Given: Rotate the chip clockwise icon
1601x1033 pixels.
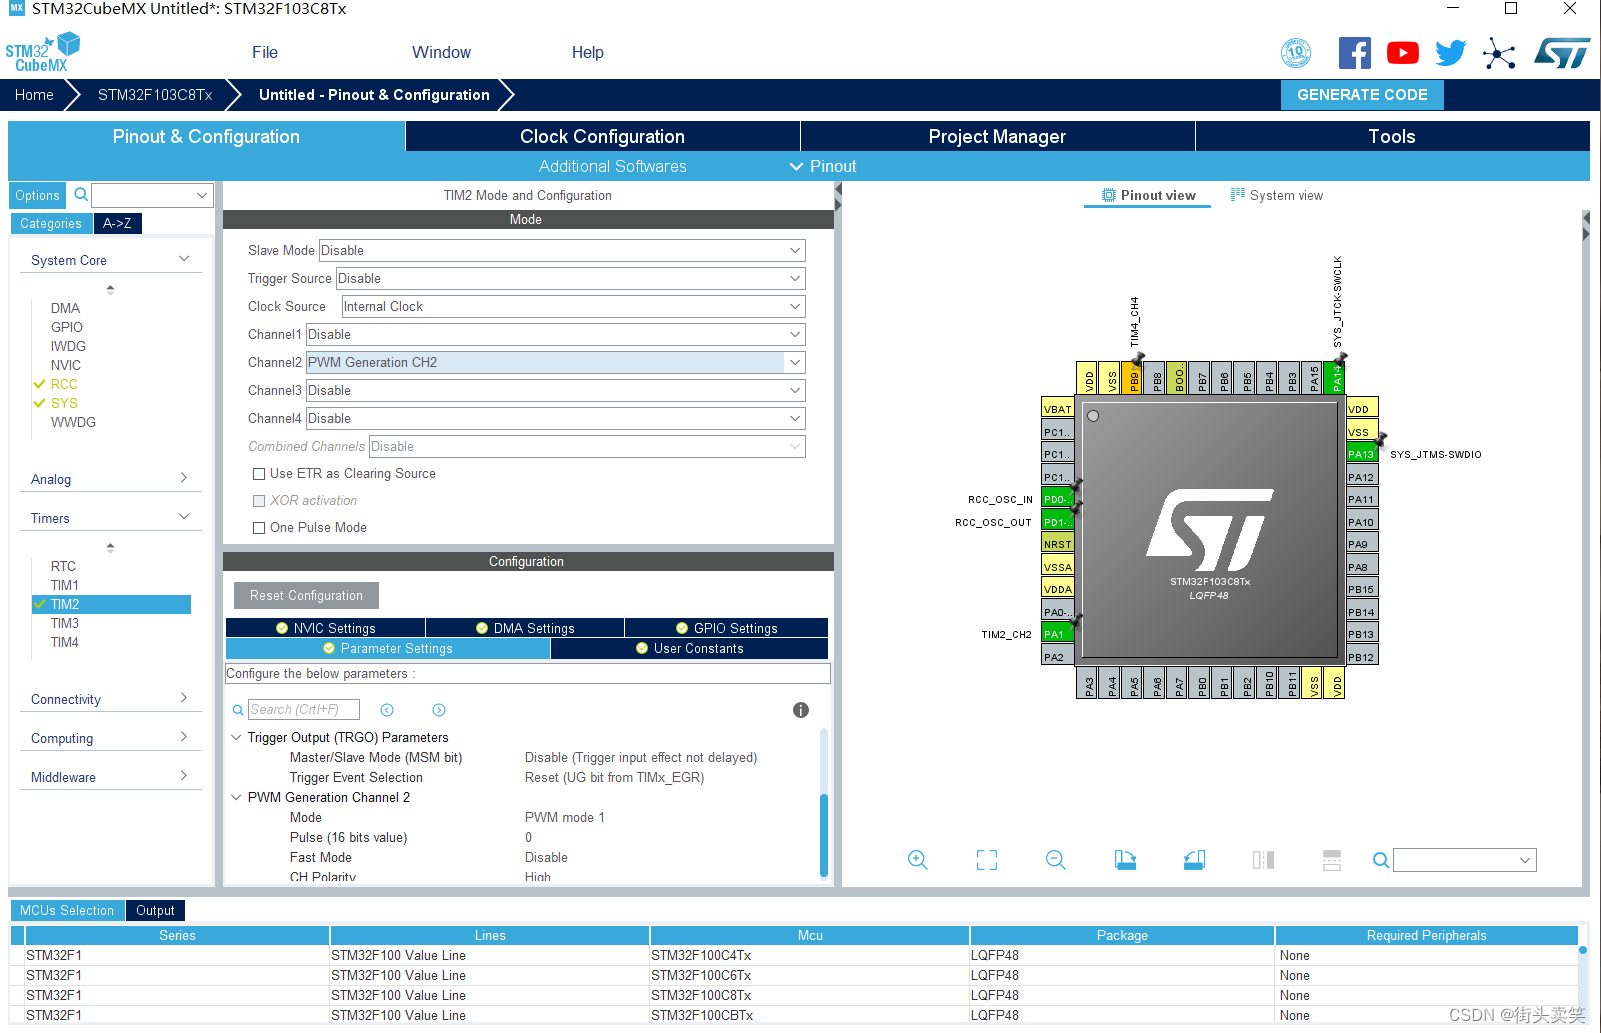Looking at the screenshot, I should coord(1125,860).
